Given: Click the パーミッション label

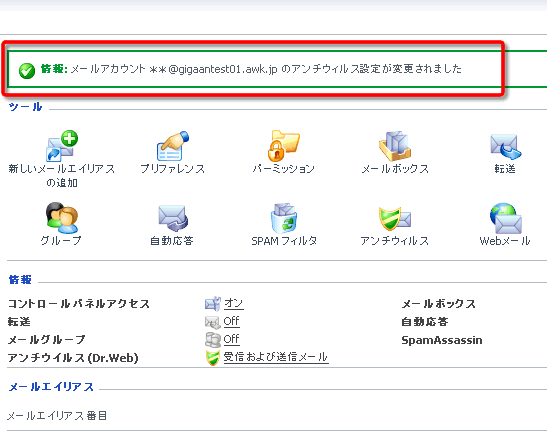Looking at the screenshot, I should [x=283, y=169].
